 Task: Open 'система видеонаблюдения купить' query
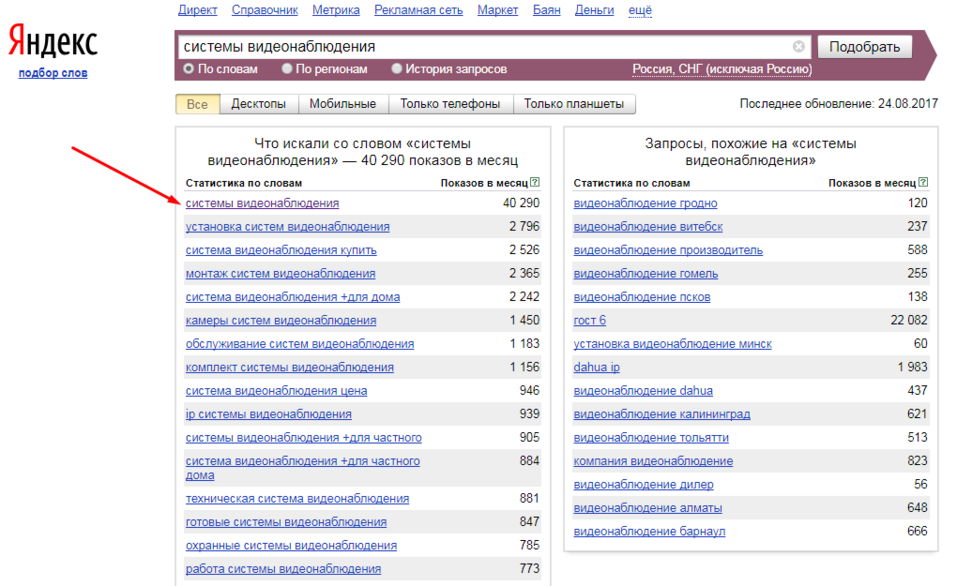281,251
